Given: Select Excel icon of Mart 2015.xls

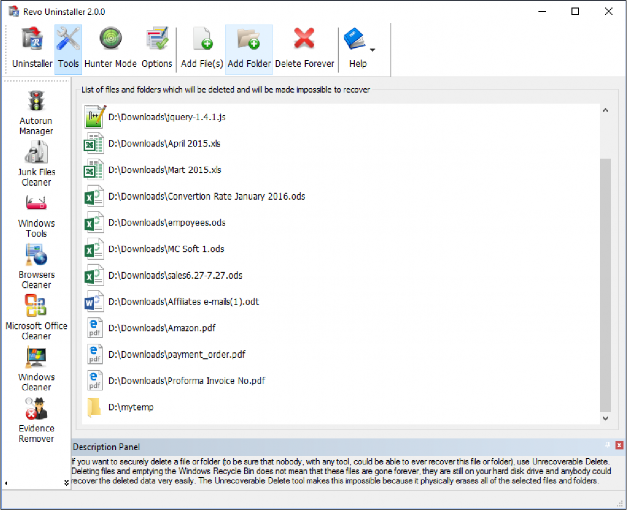Looking at the screenshot, I should pyautogui.click(x=94, y=170).
